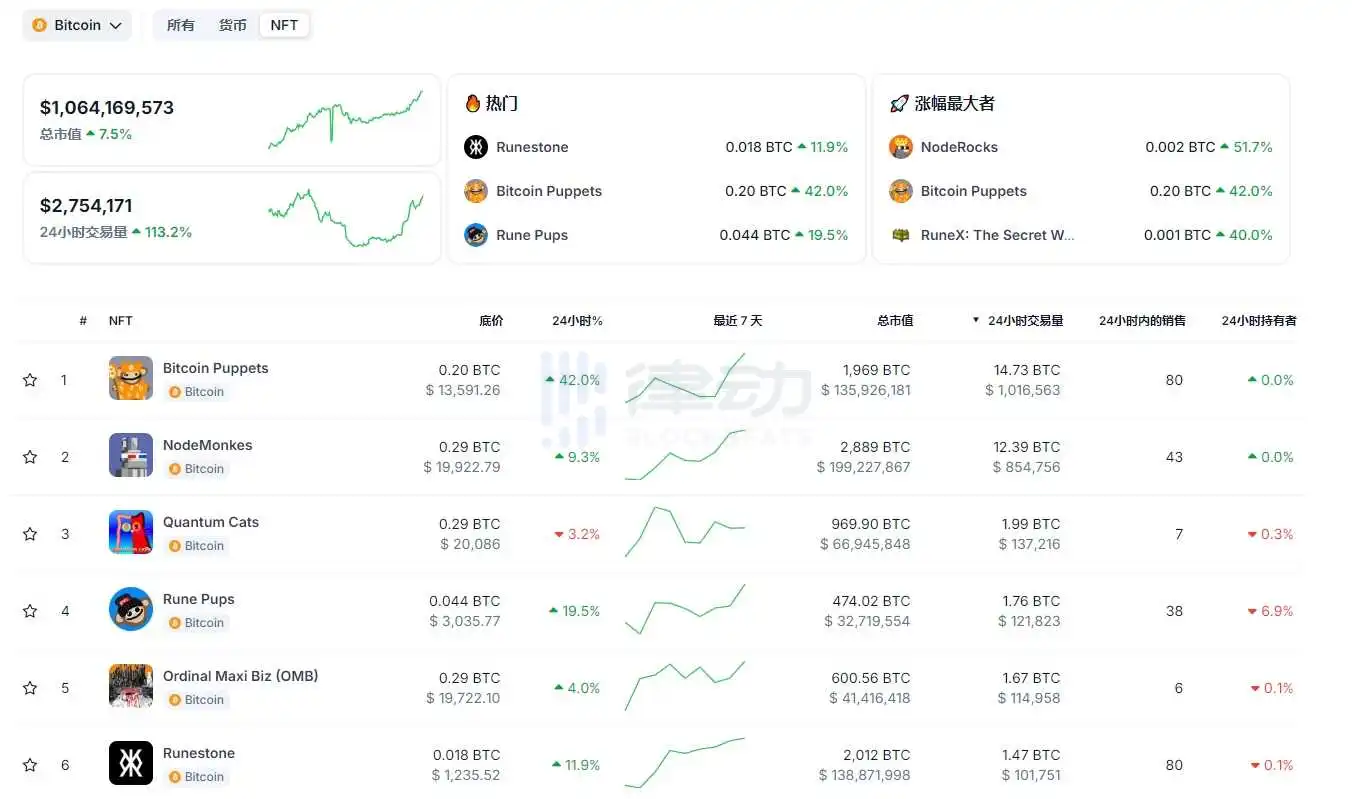Select the NFT tab
This screenshot has width=1352, height=799.
284,25
